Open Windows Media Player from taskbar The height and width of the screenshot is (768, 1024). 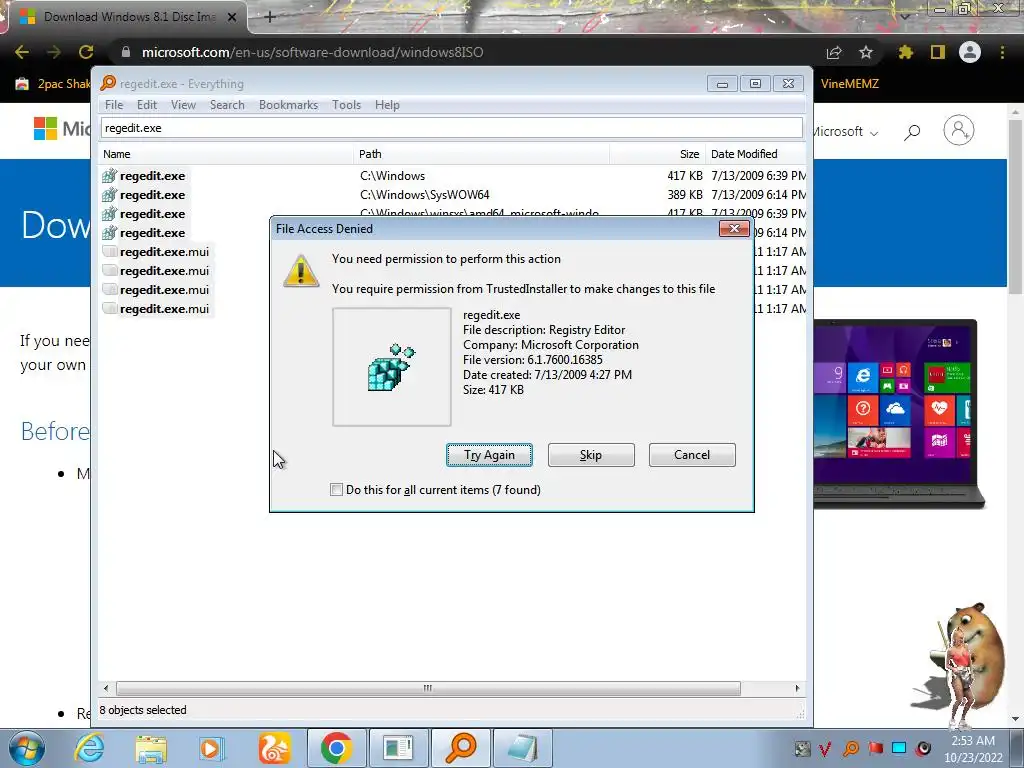(212, 748)
